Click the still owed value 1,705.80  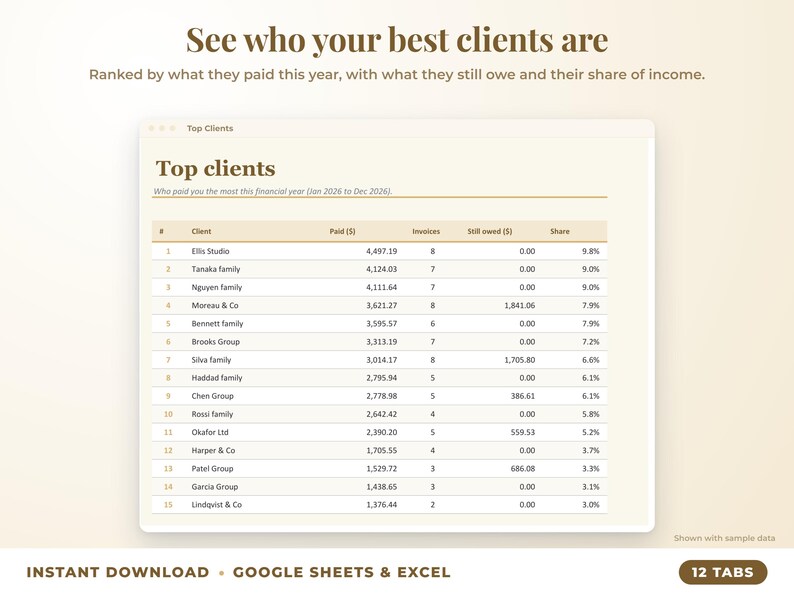tap(520, 360)
